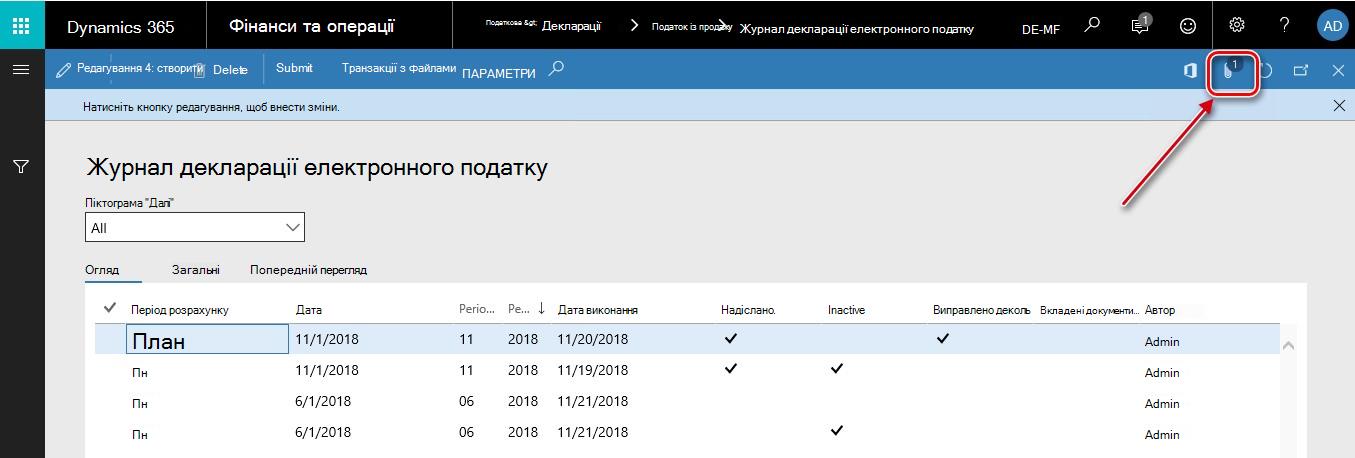The height and width of the screenshot is (458, 1355).
Task: Sort by Дата виконання column header
Action: tap(598, 310)
